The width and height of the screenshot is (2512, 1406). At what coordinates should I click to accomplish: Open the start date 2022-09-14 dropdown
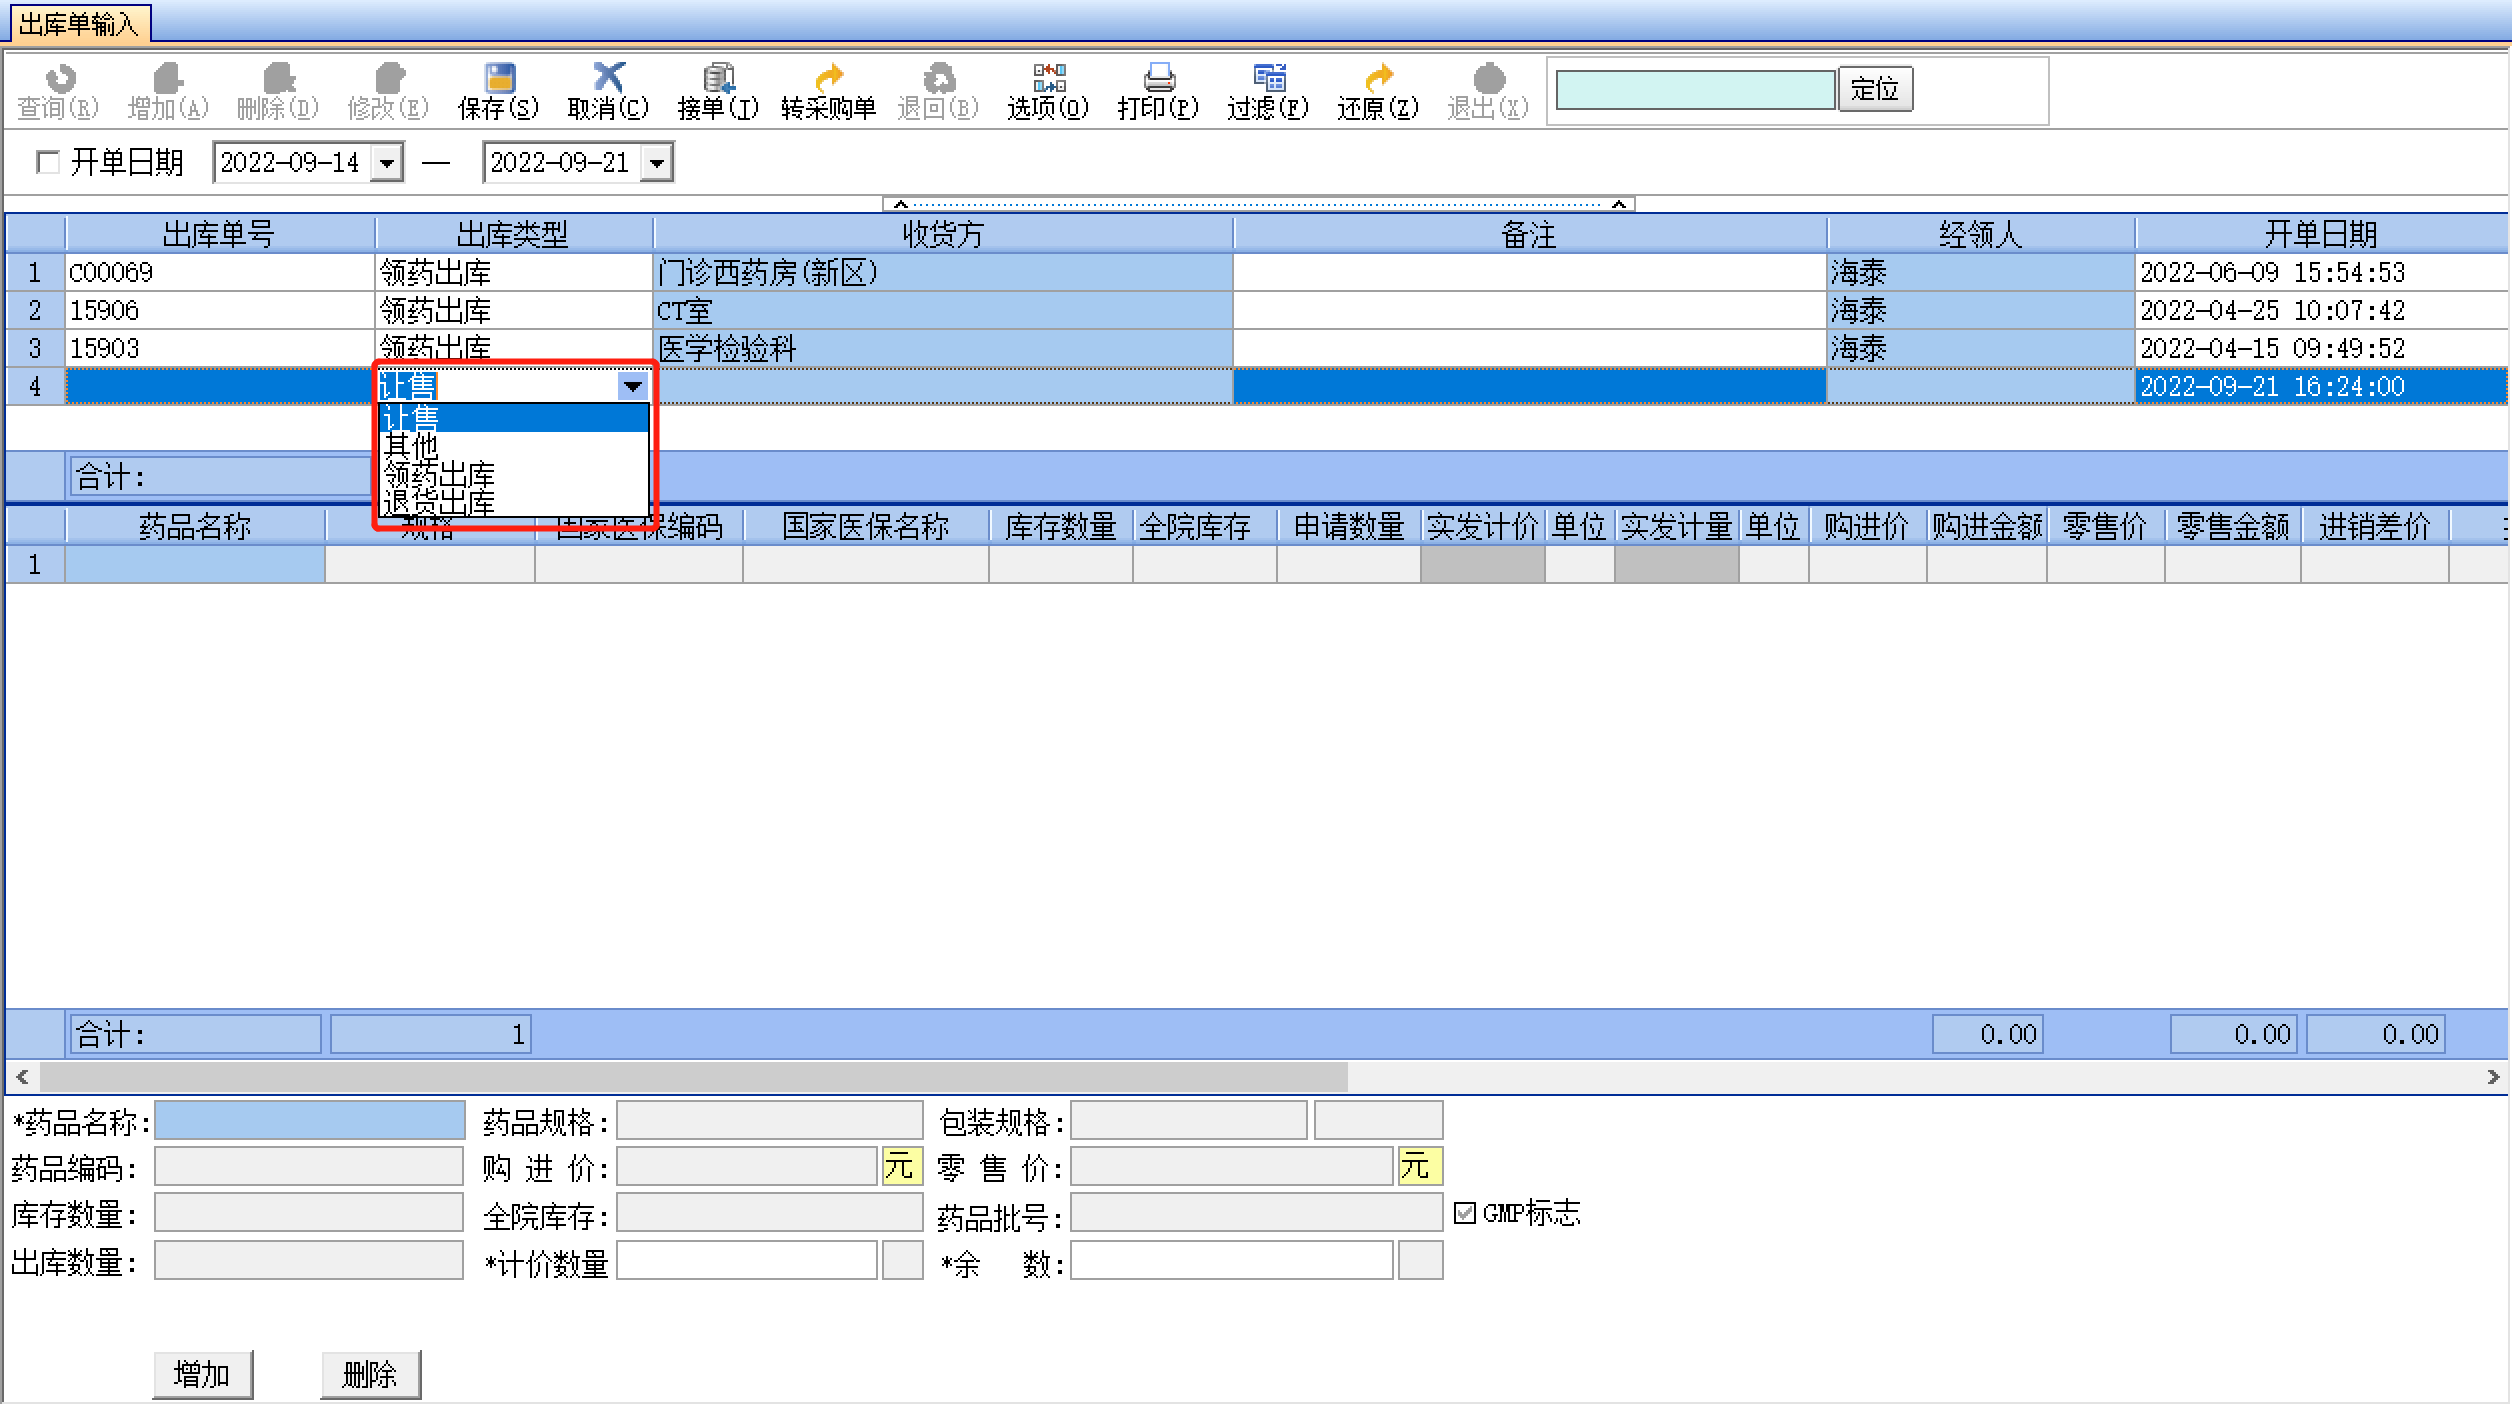(387, 162)
